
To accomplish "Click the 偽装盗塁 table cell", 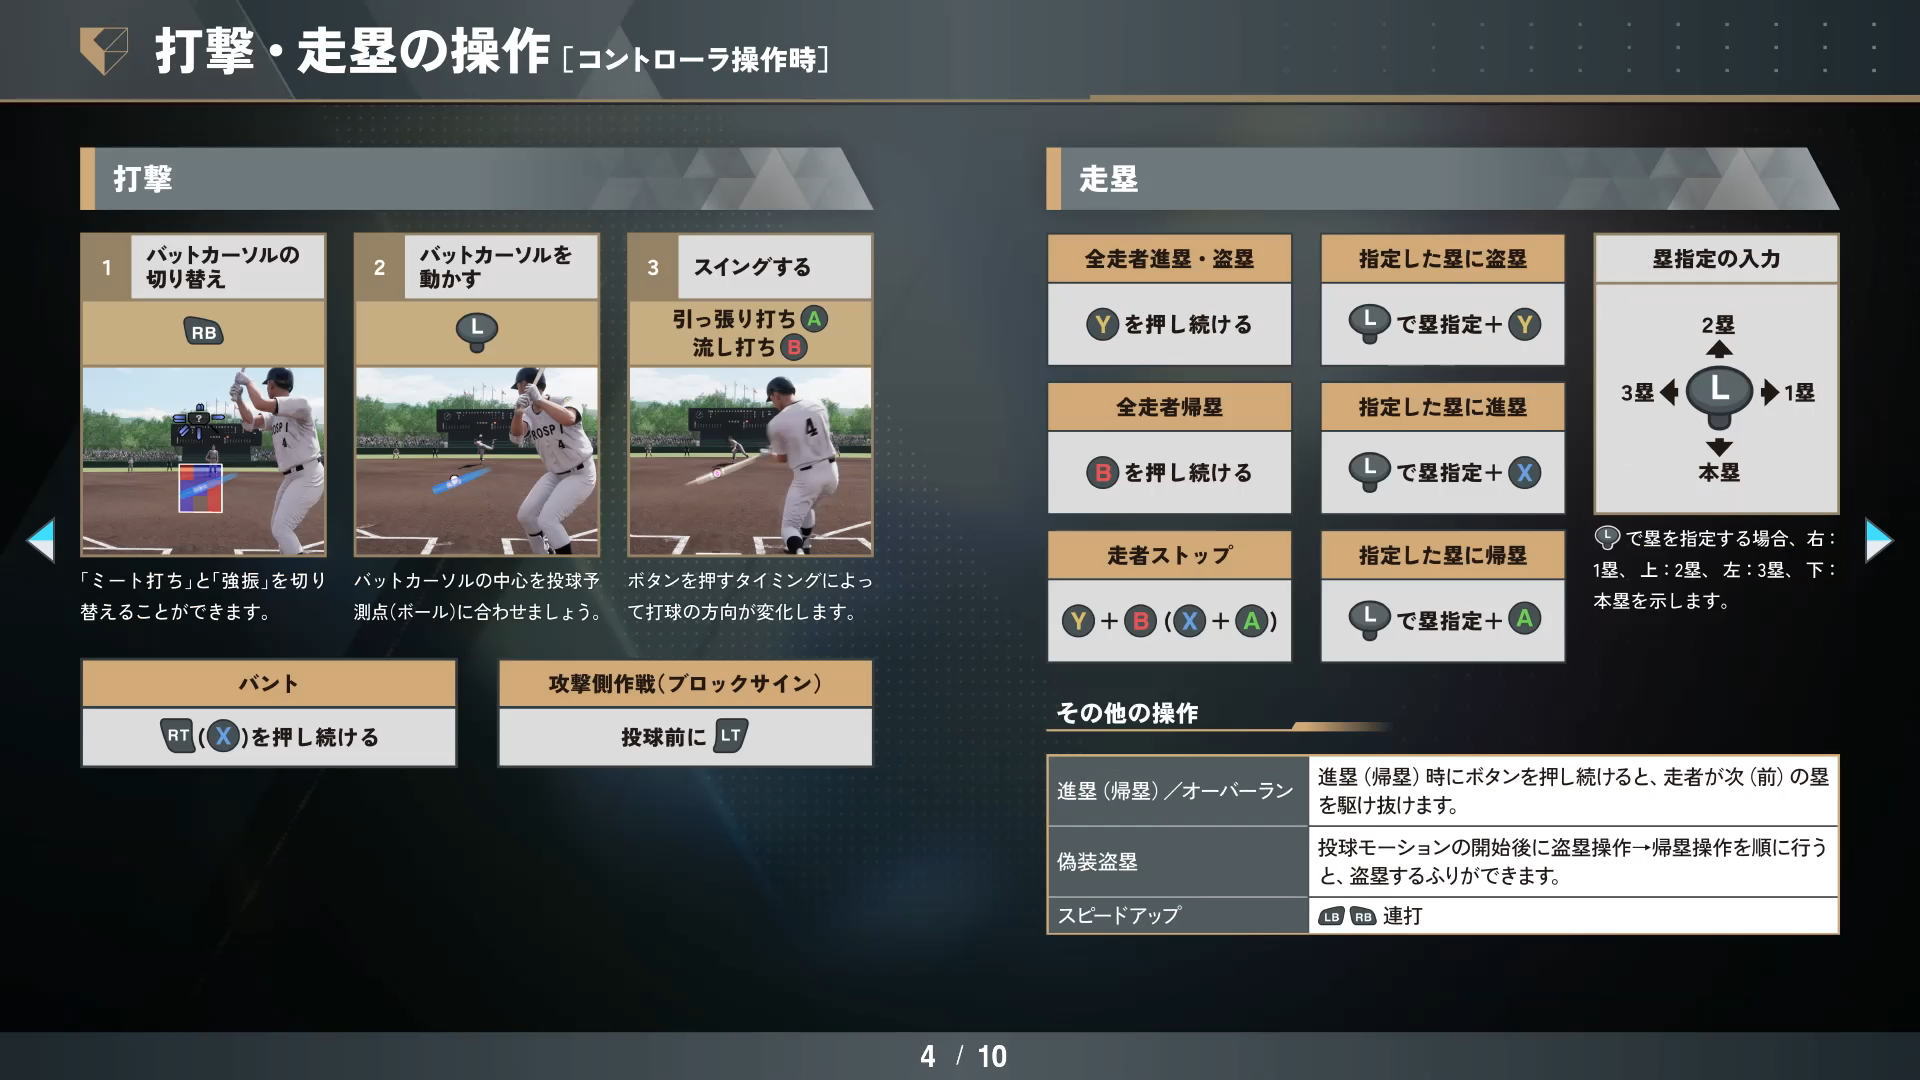I will coord(1178,862).
